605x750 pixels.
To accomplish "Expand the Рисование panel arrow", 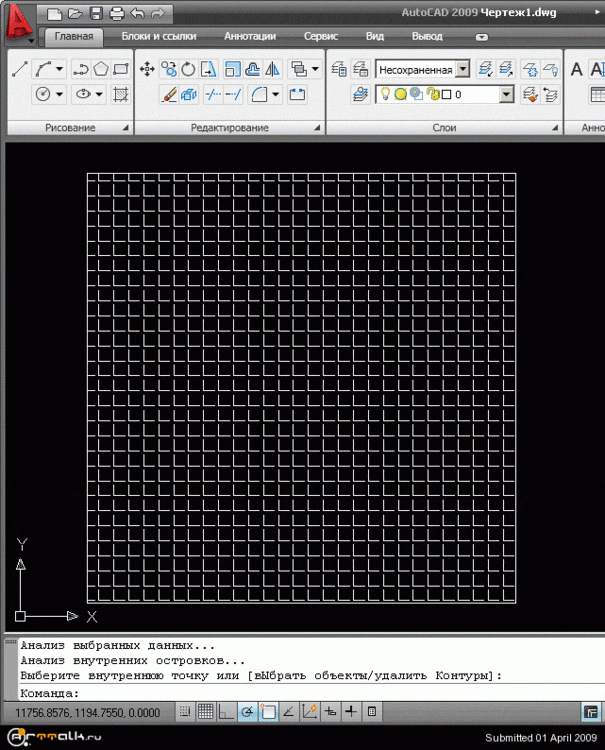I will [x=125, y=128].
